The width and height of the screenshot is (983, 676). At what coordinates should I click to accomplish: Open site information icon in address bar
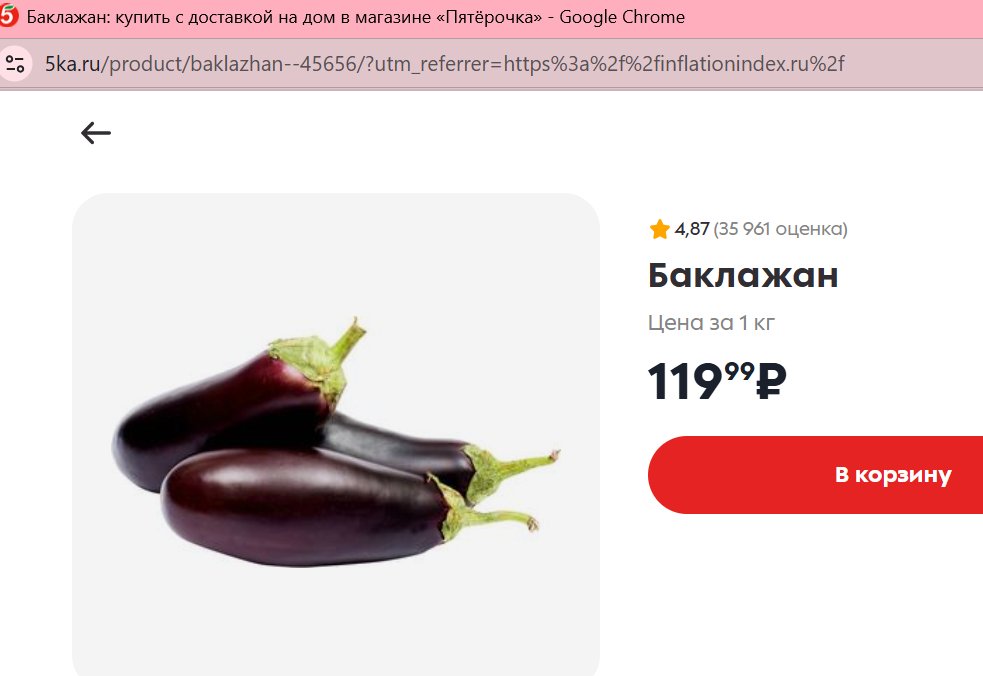point(15,63)
